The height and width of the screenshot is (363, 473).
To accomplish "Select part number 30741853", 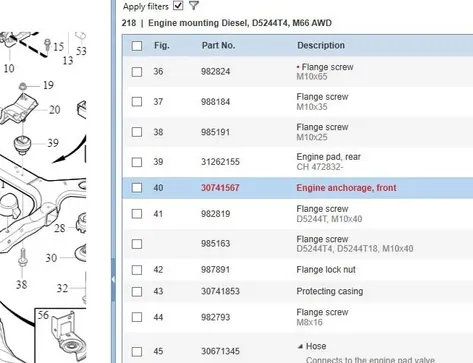I will click(x=220, y=291).
